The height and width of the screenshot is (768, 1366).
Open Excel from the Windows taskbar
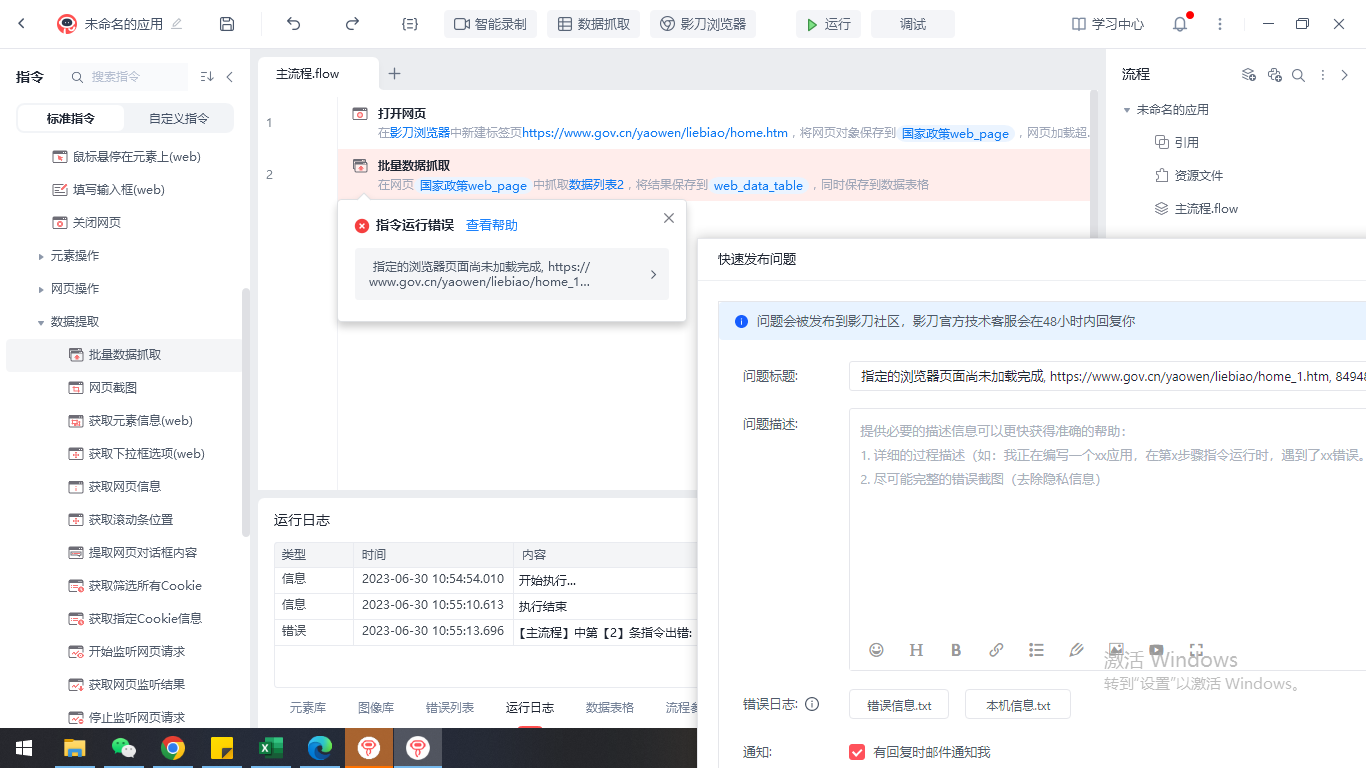[x=271, y=747]
